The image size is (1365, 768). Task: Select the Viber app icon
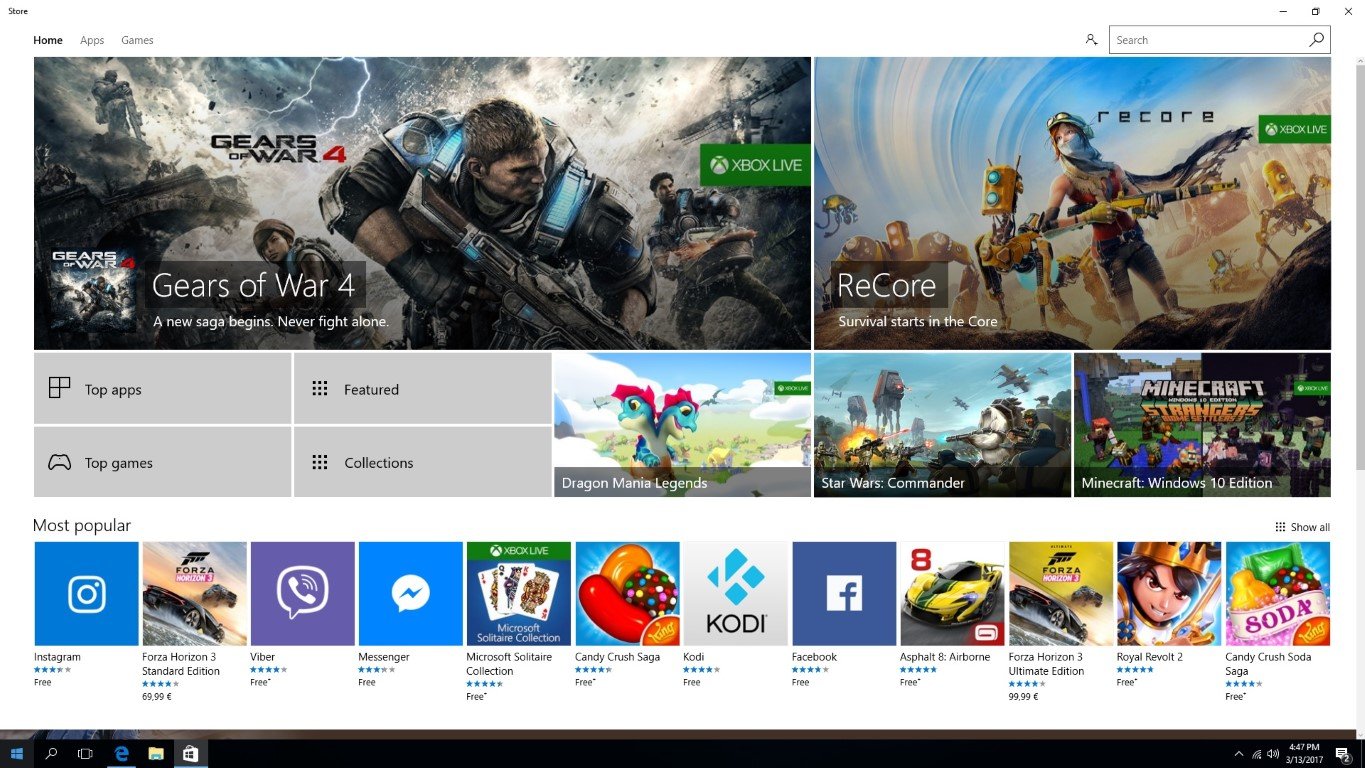coord(302,594)
